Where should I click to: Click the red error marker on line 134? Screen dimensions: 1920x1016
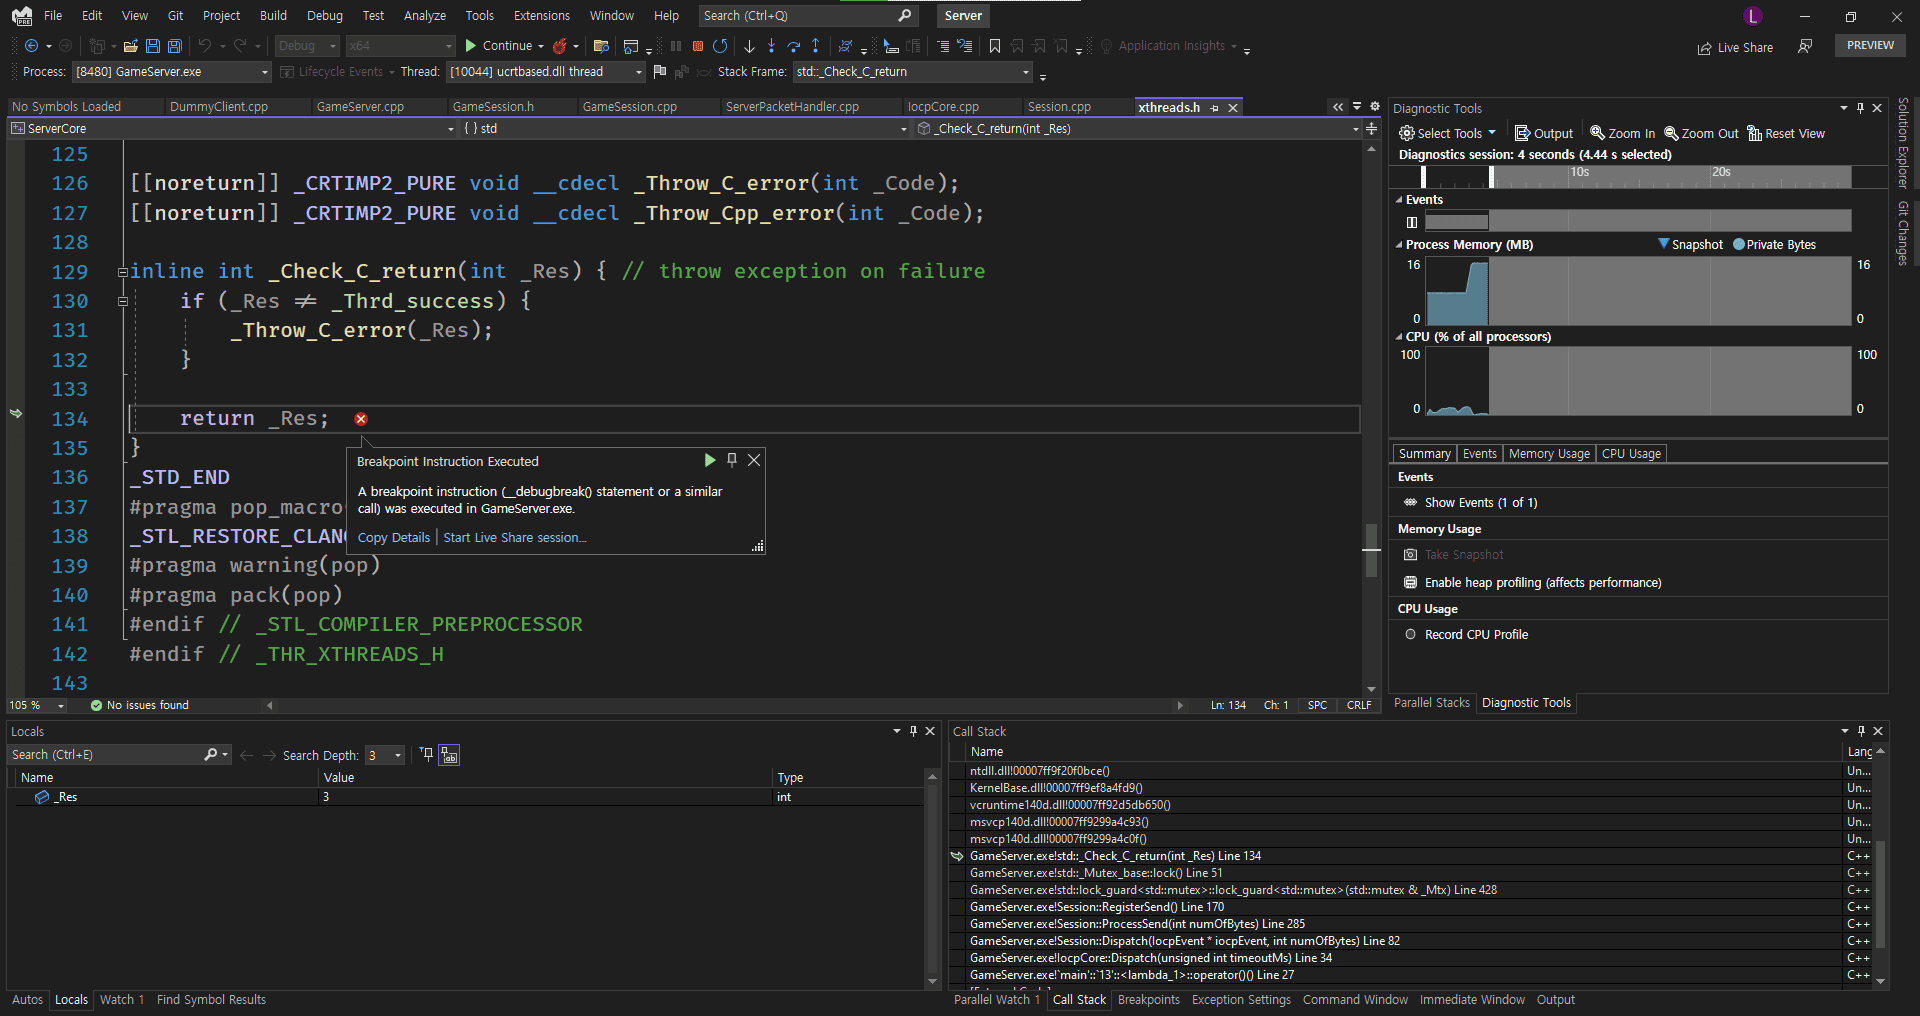(361, 419)
